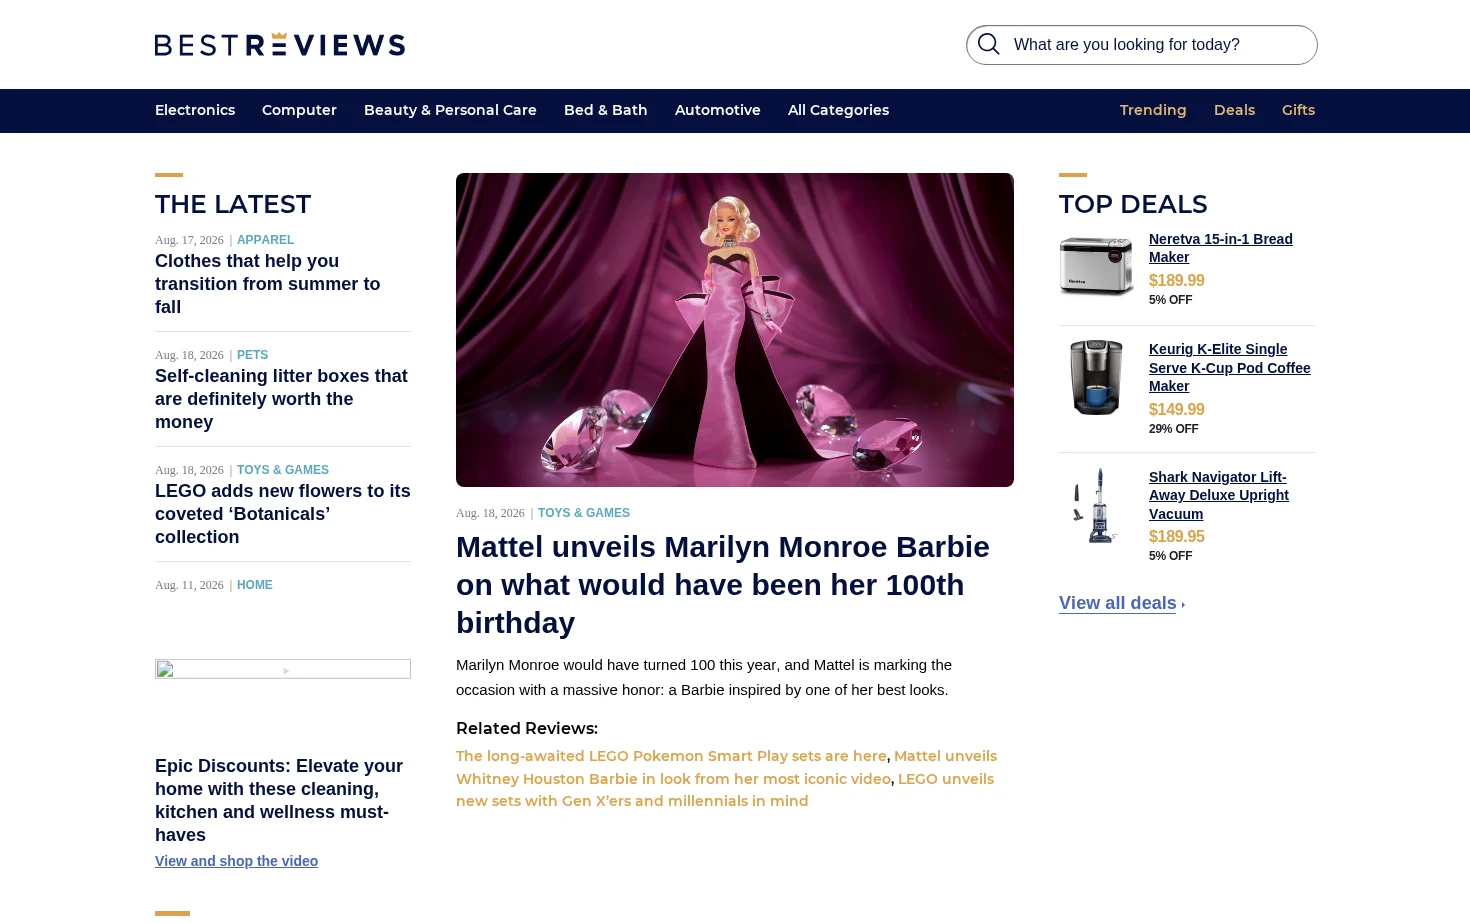Click the Shark Navigator vacuum image
Image resolution: width=1470 pixels, height=923 pixels.
click(x=1096, y=505)
